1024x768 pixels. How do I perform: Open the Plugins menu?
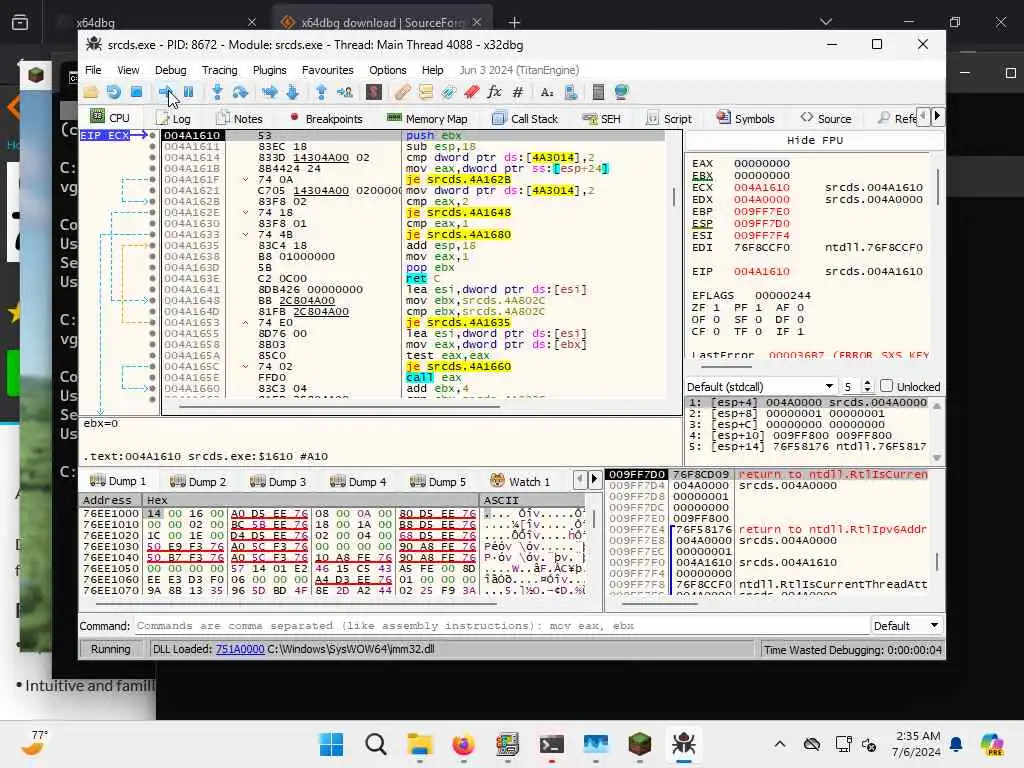[269, 70]
